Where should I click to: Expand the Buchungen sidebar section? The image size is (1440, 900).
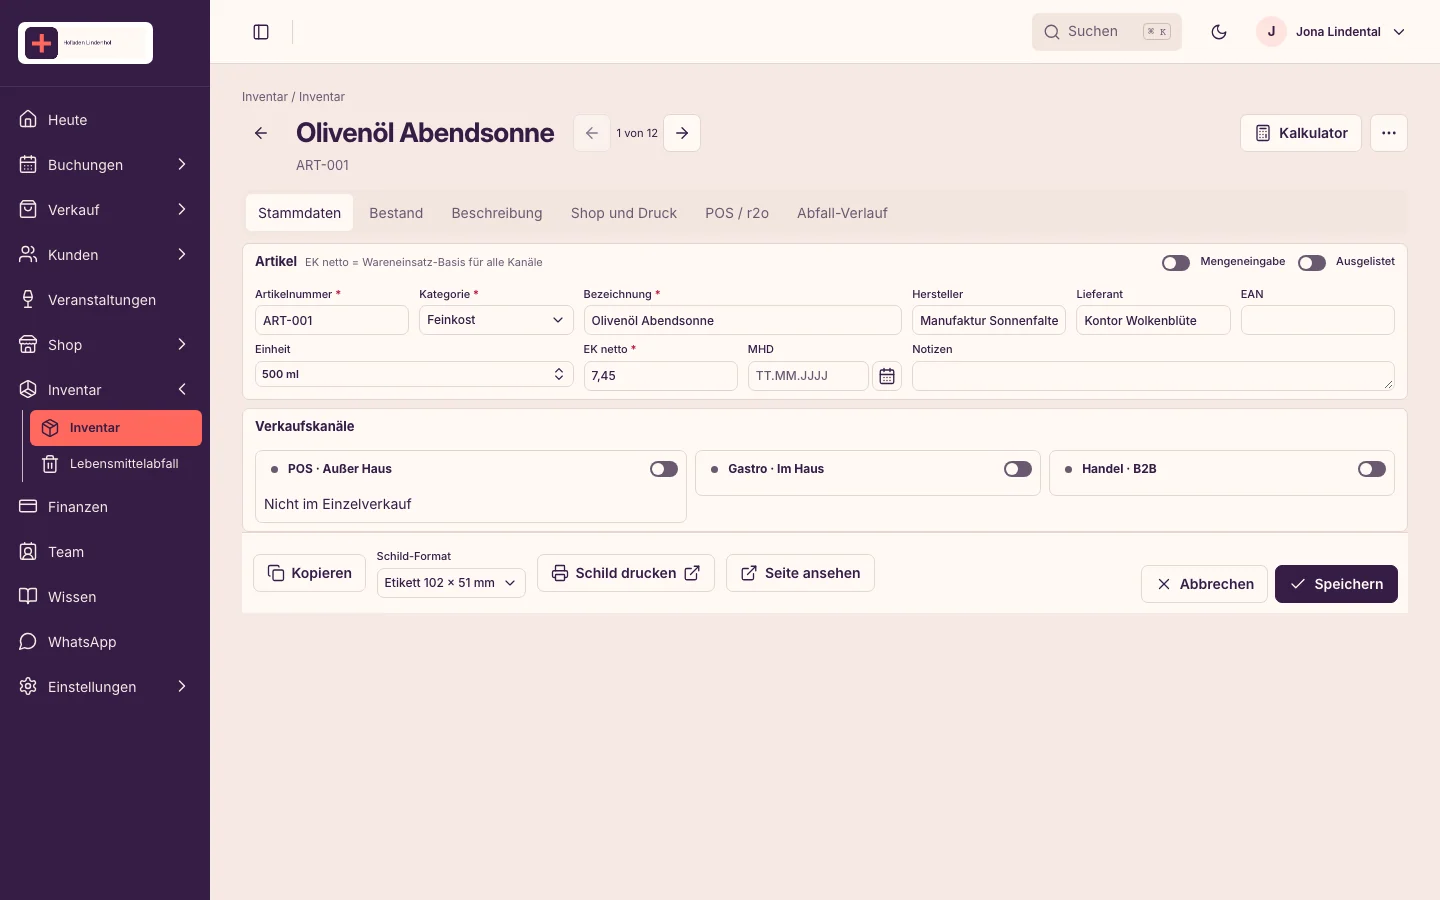[x=105, y=165]
